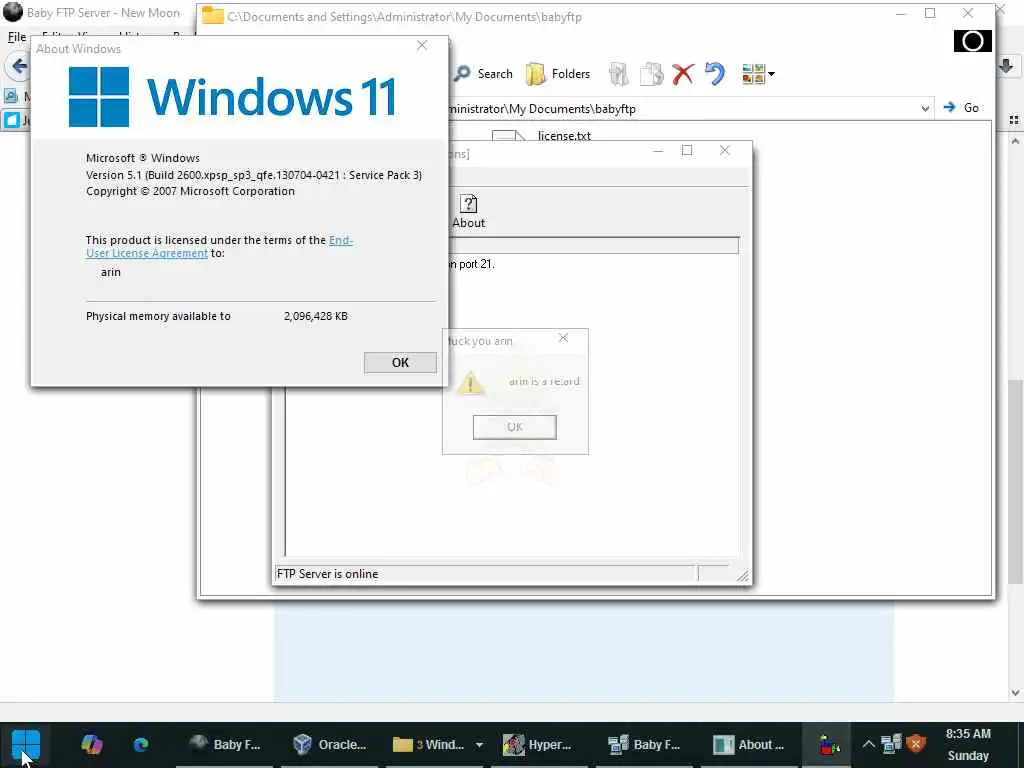Show hidden tray icons chevron
The width and height of the screenshot is (1024, 768).
coord(868,744)
